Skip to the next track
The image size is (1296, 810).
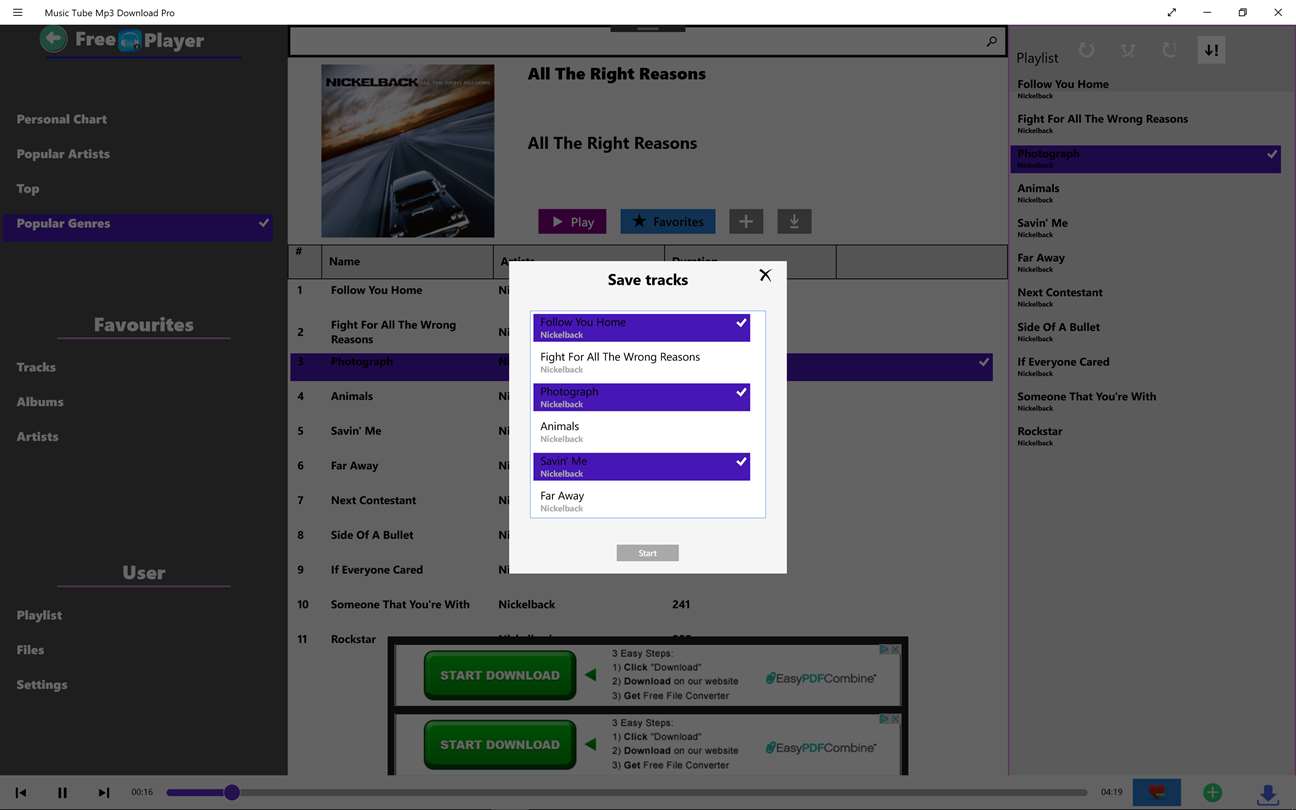click(x=104, y=793)
